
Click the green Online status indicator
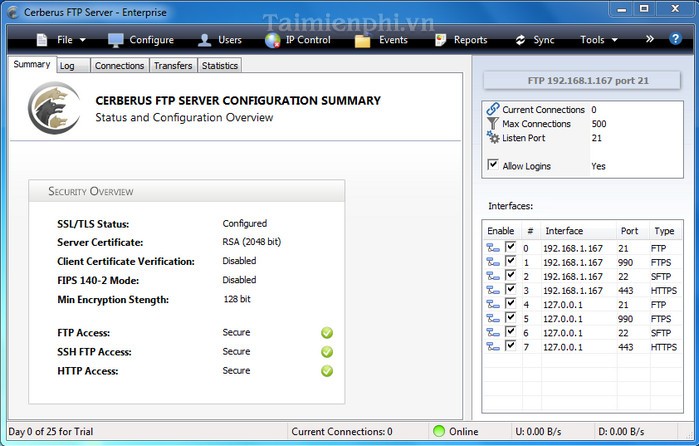click(x=439, y=431)
